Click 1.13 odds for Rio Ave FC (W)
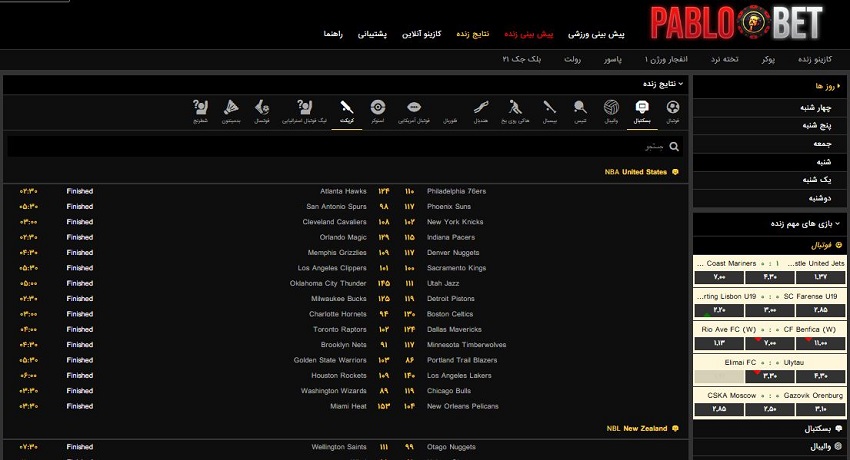The image size is (850, 460). pos(719,343)
